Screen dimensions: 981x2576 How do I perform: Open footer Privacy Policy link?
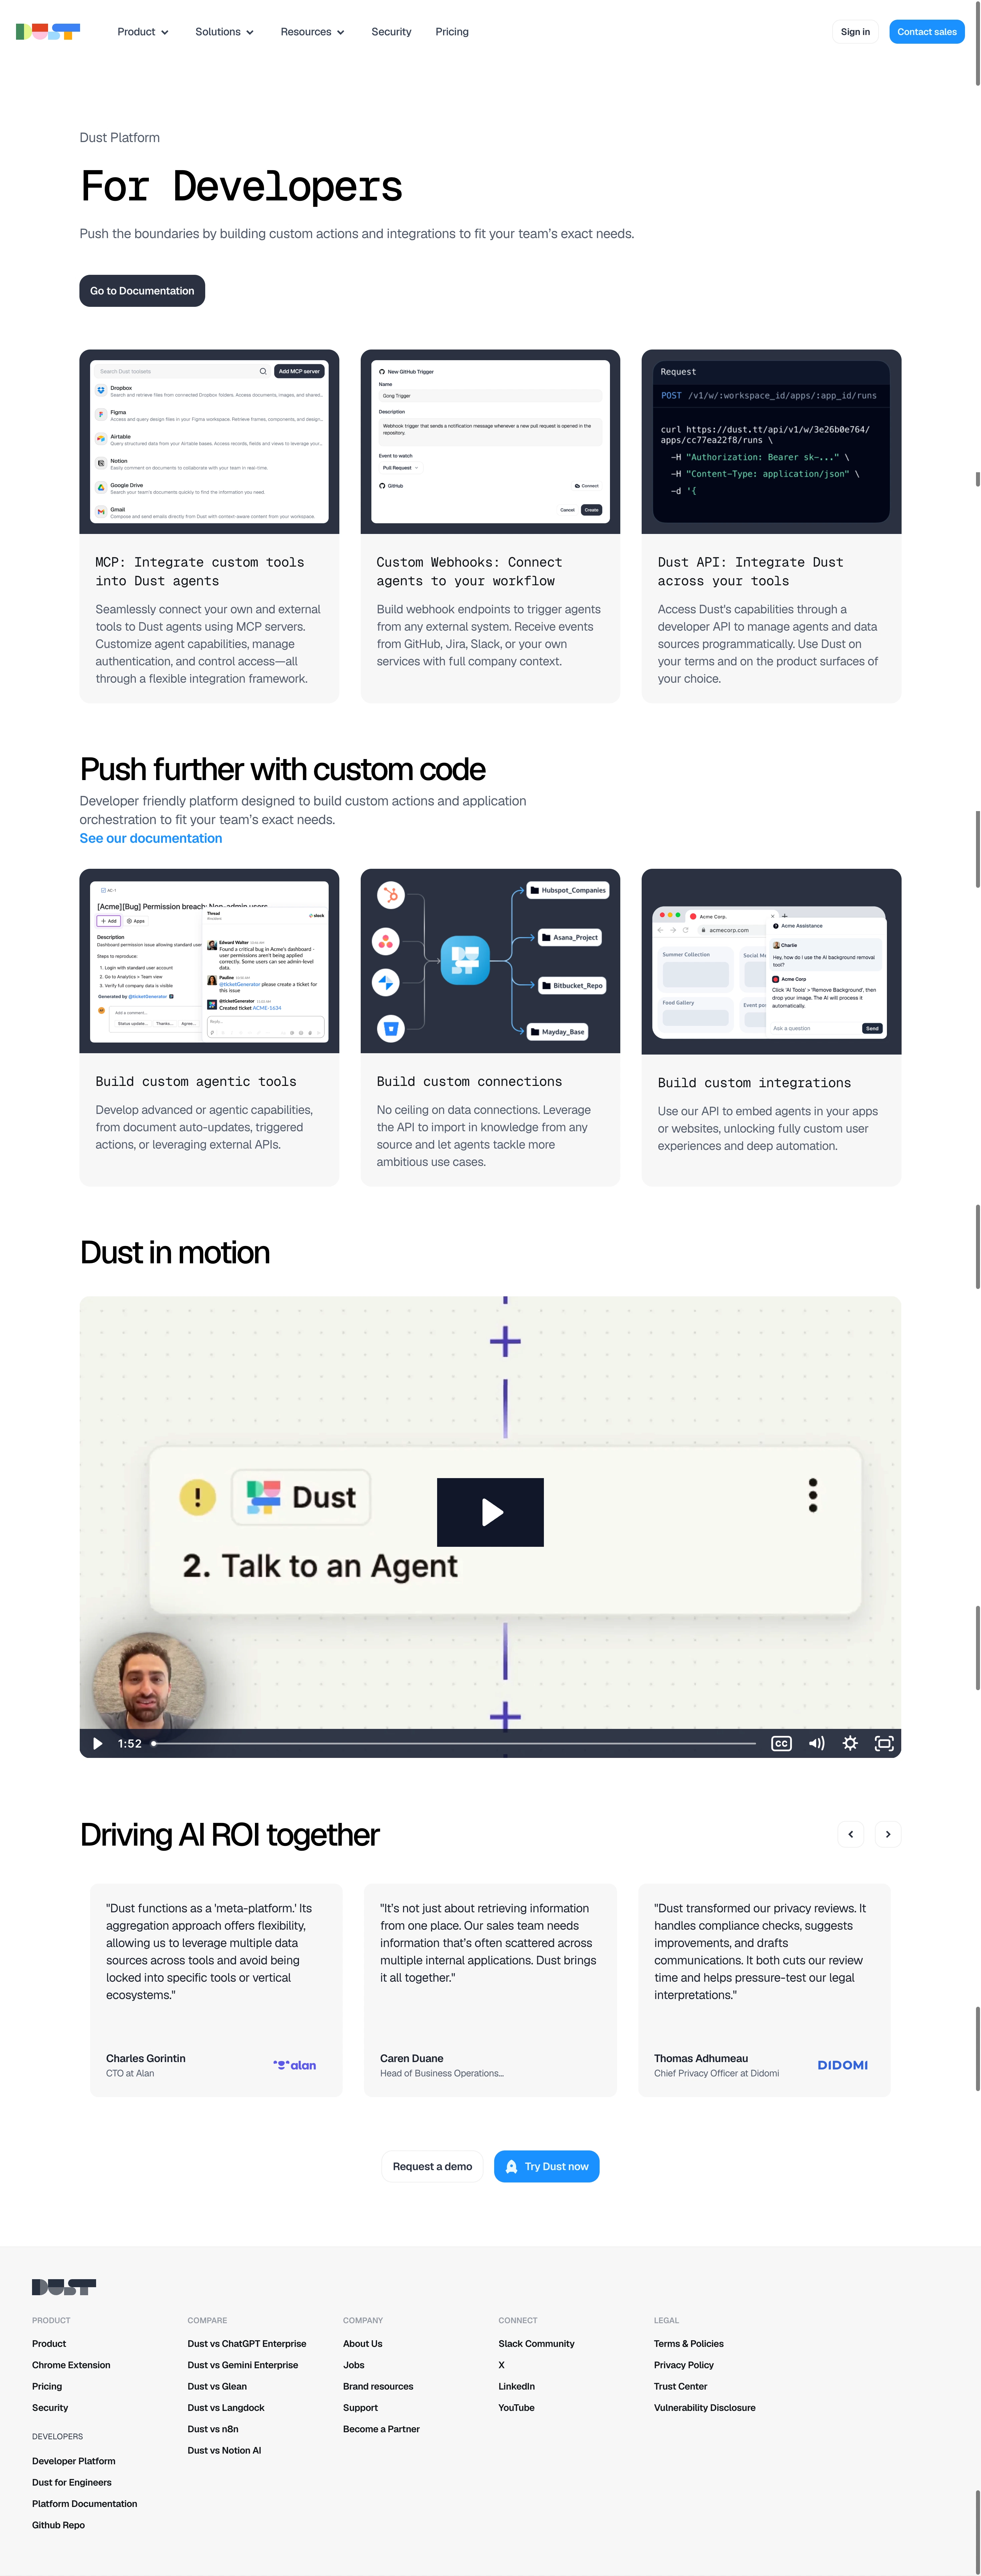684,2365
